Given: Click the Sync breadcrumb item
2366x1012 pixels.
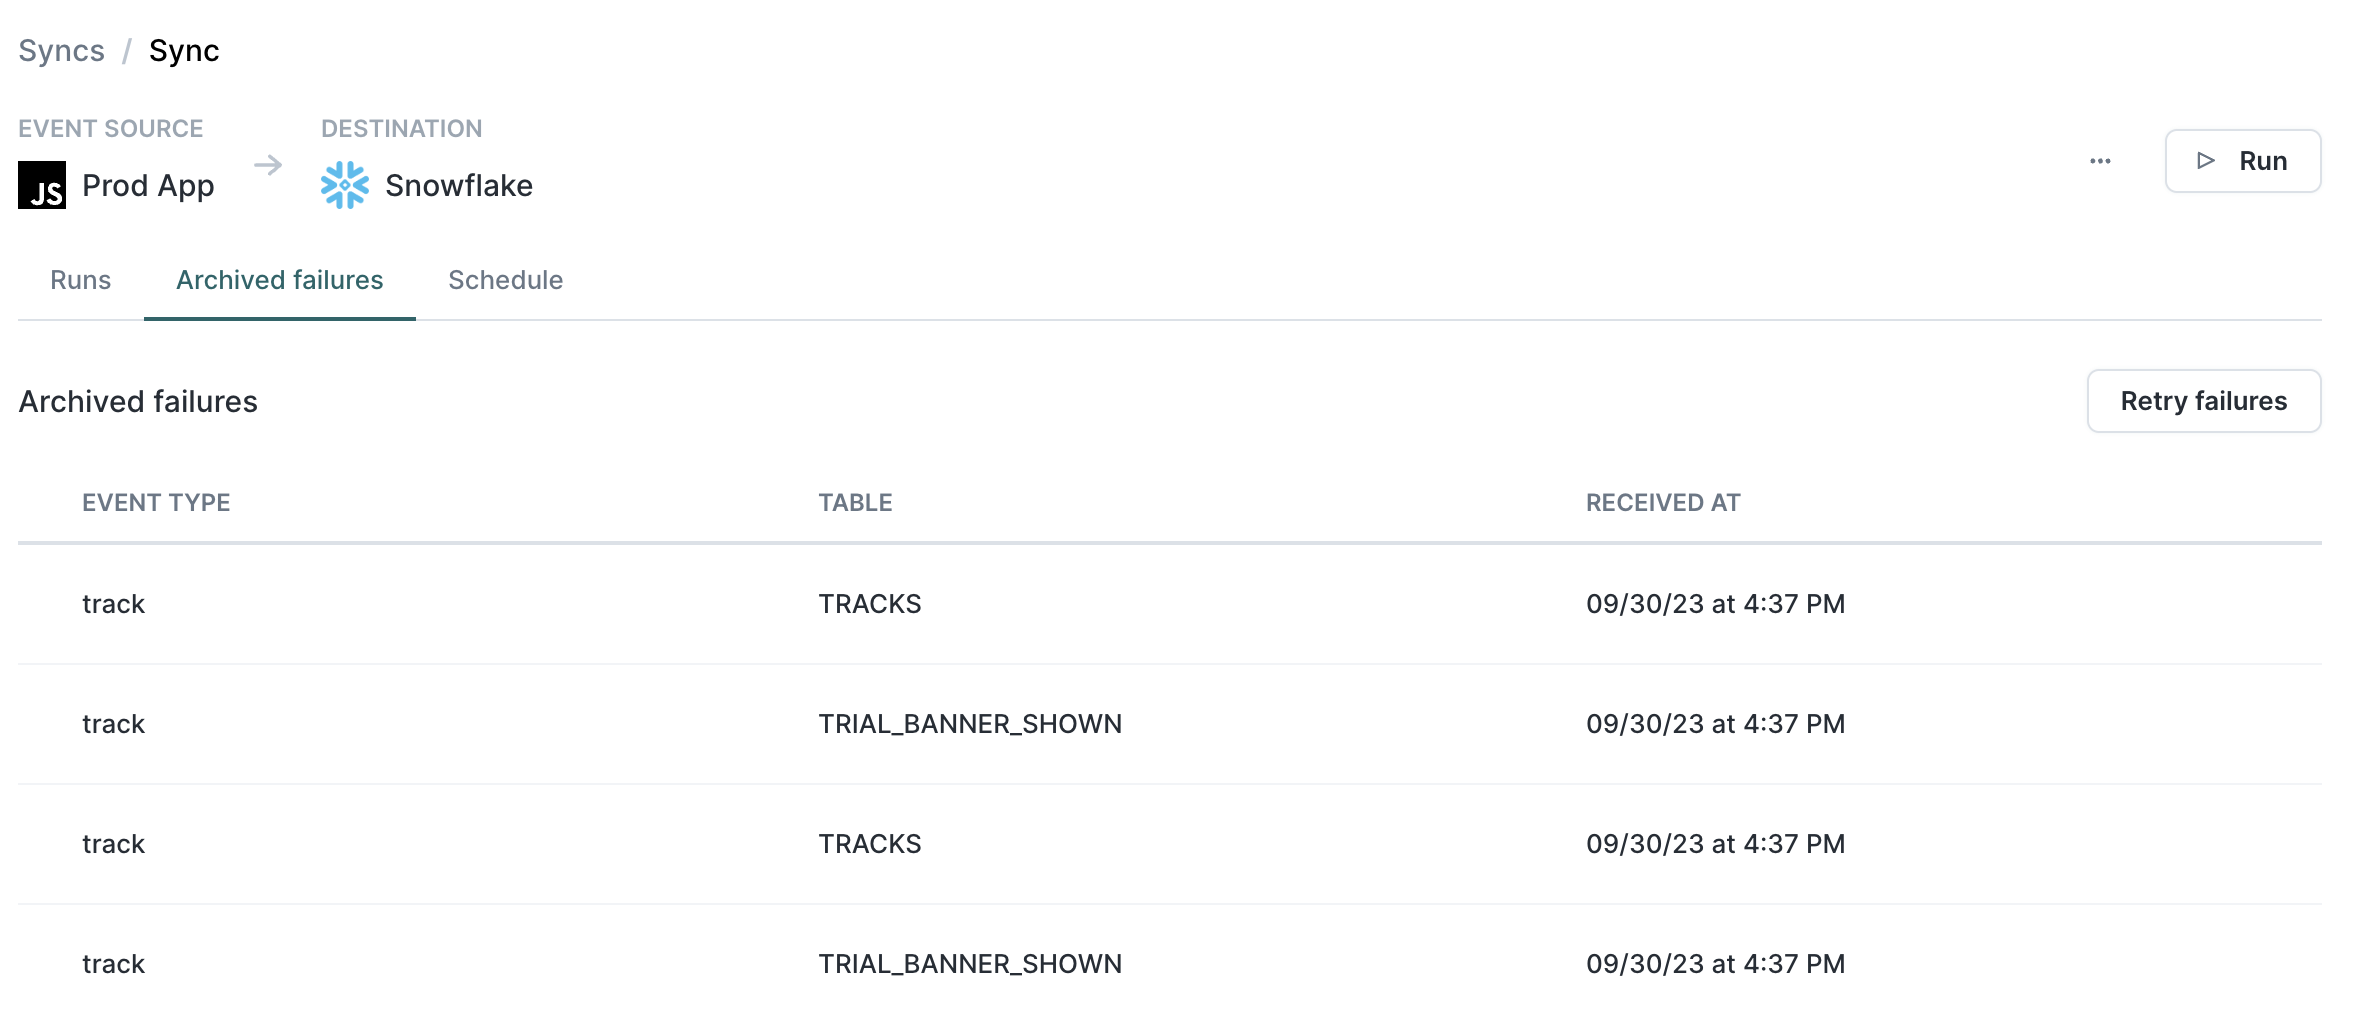Looking at the screenshot, I should pyautogui.click(x=184, y=51).
